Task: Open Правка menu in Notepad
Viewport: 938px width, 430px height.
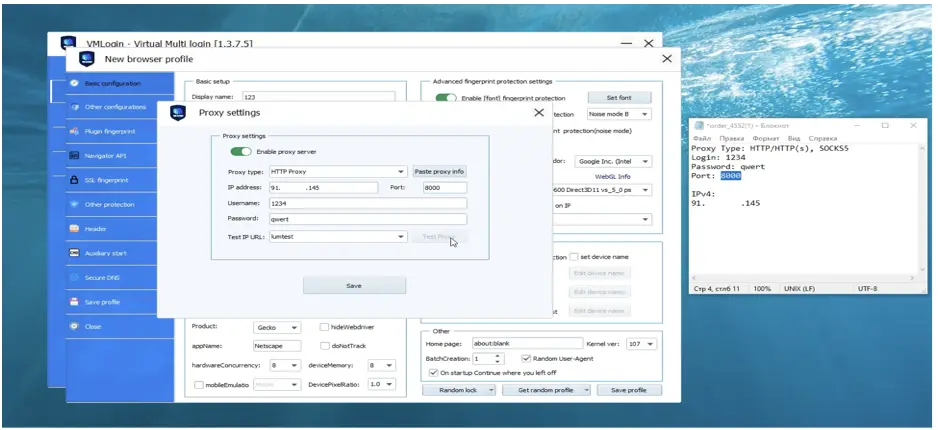Action: (x=731, y=138)
